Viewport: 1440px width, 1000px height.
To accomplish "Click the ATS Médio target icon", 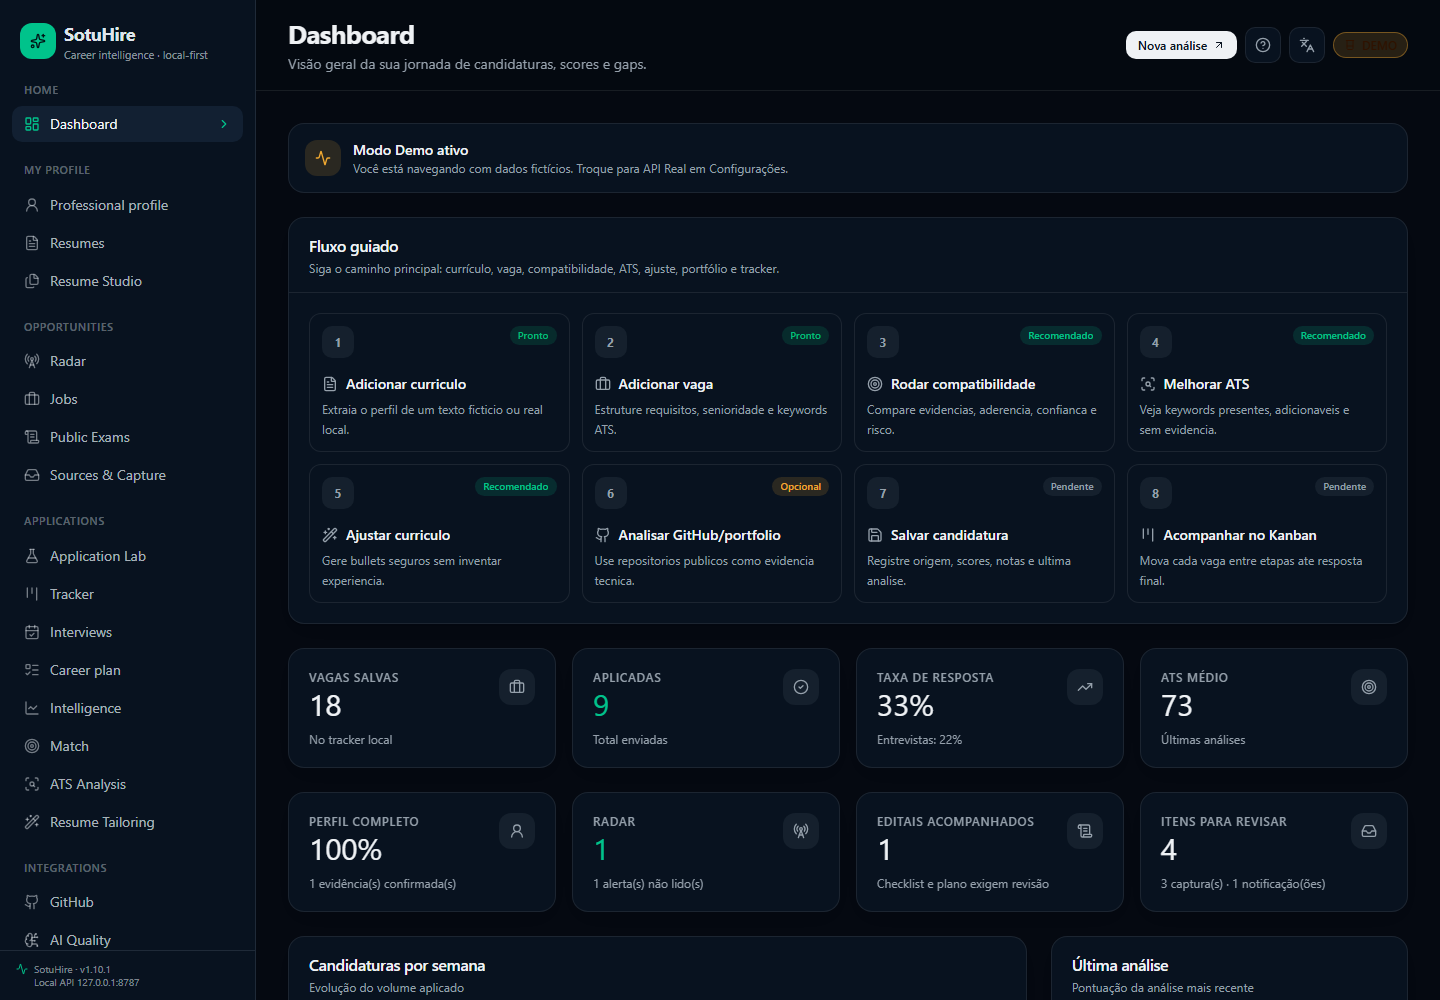I will click(x=1369, y=687).
